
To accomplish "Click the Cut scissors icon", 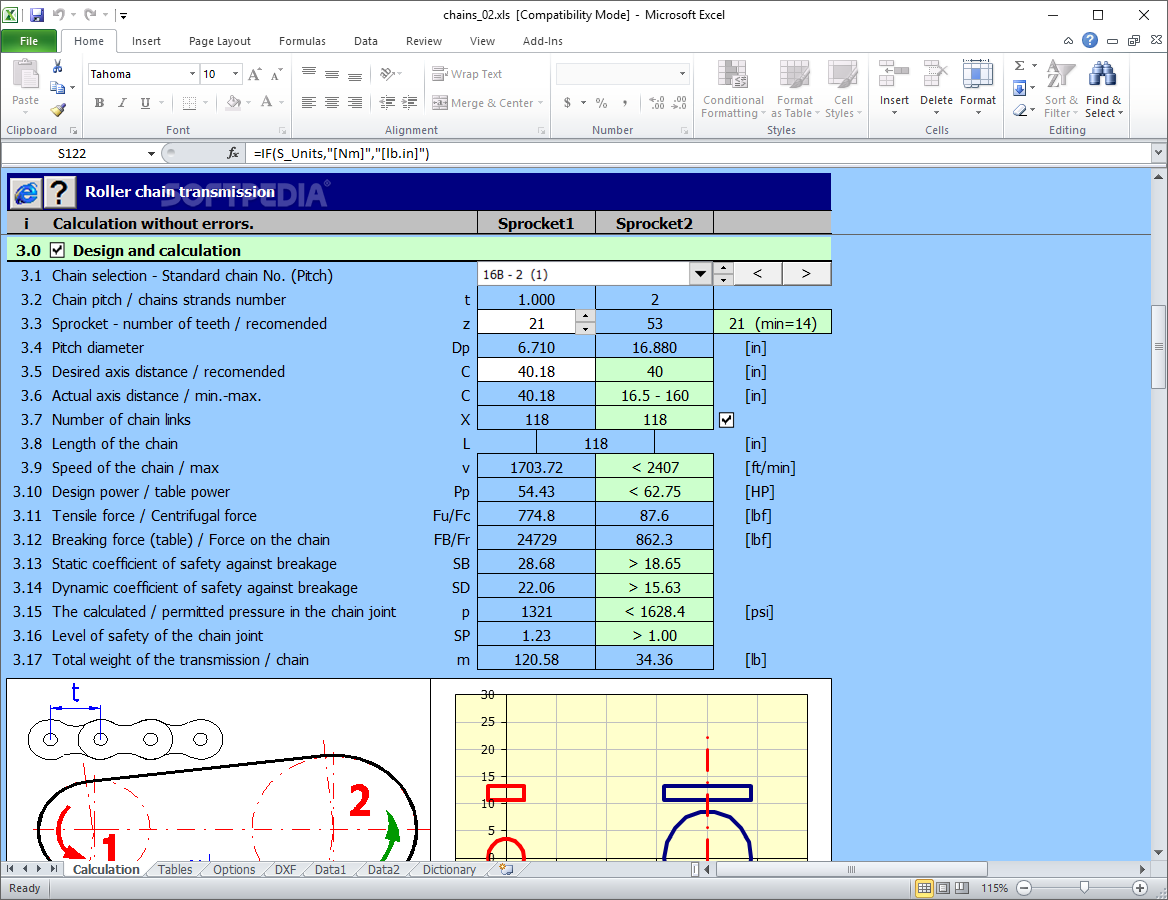I will [x=57, y=67].
